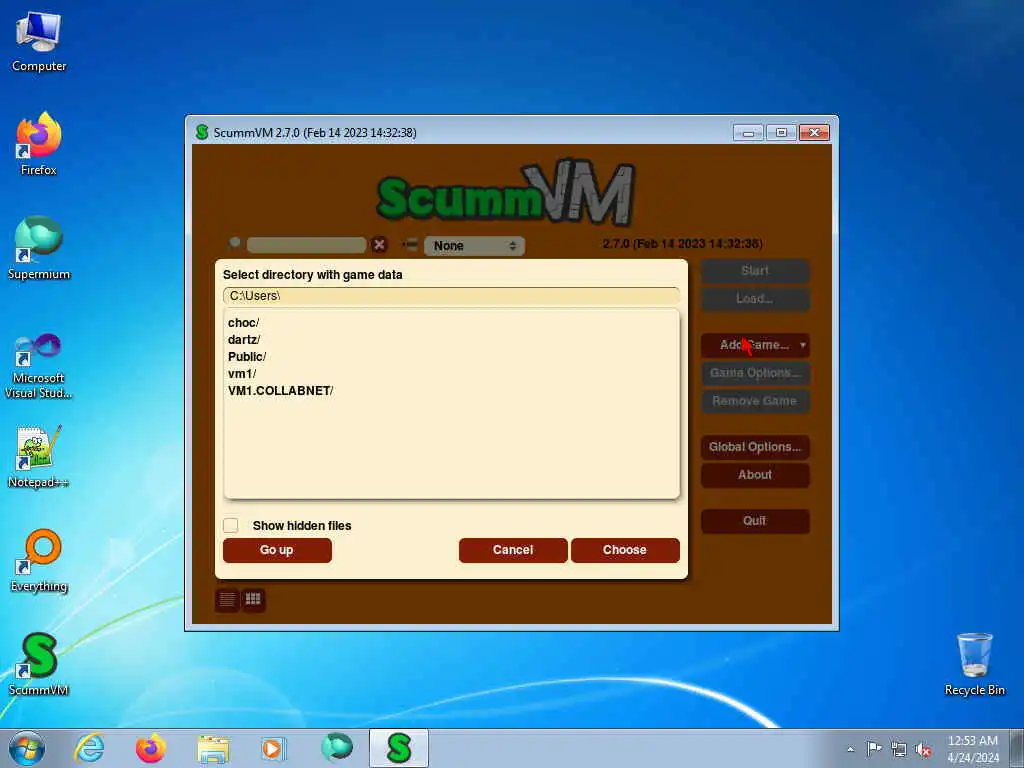Open Global Options
Viewport: 1024px width, 768px height.
(755, 447)
